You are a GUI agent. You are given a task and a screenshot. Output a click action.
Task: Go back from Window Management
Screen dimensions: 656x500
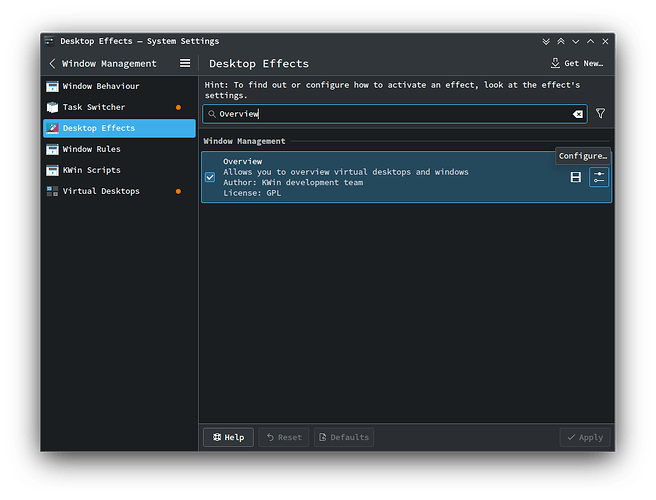pos(52,64)
